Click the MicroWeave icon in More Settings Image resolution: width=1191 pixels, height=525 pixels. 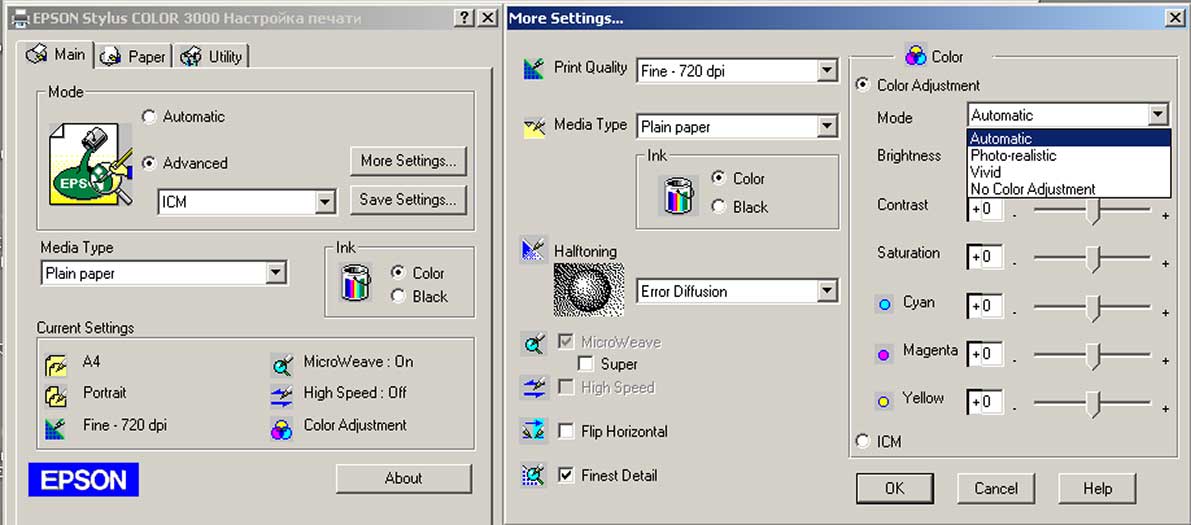(534, 344)
